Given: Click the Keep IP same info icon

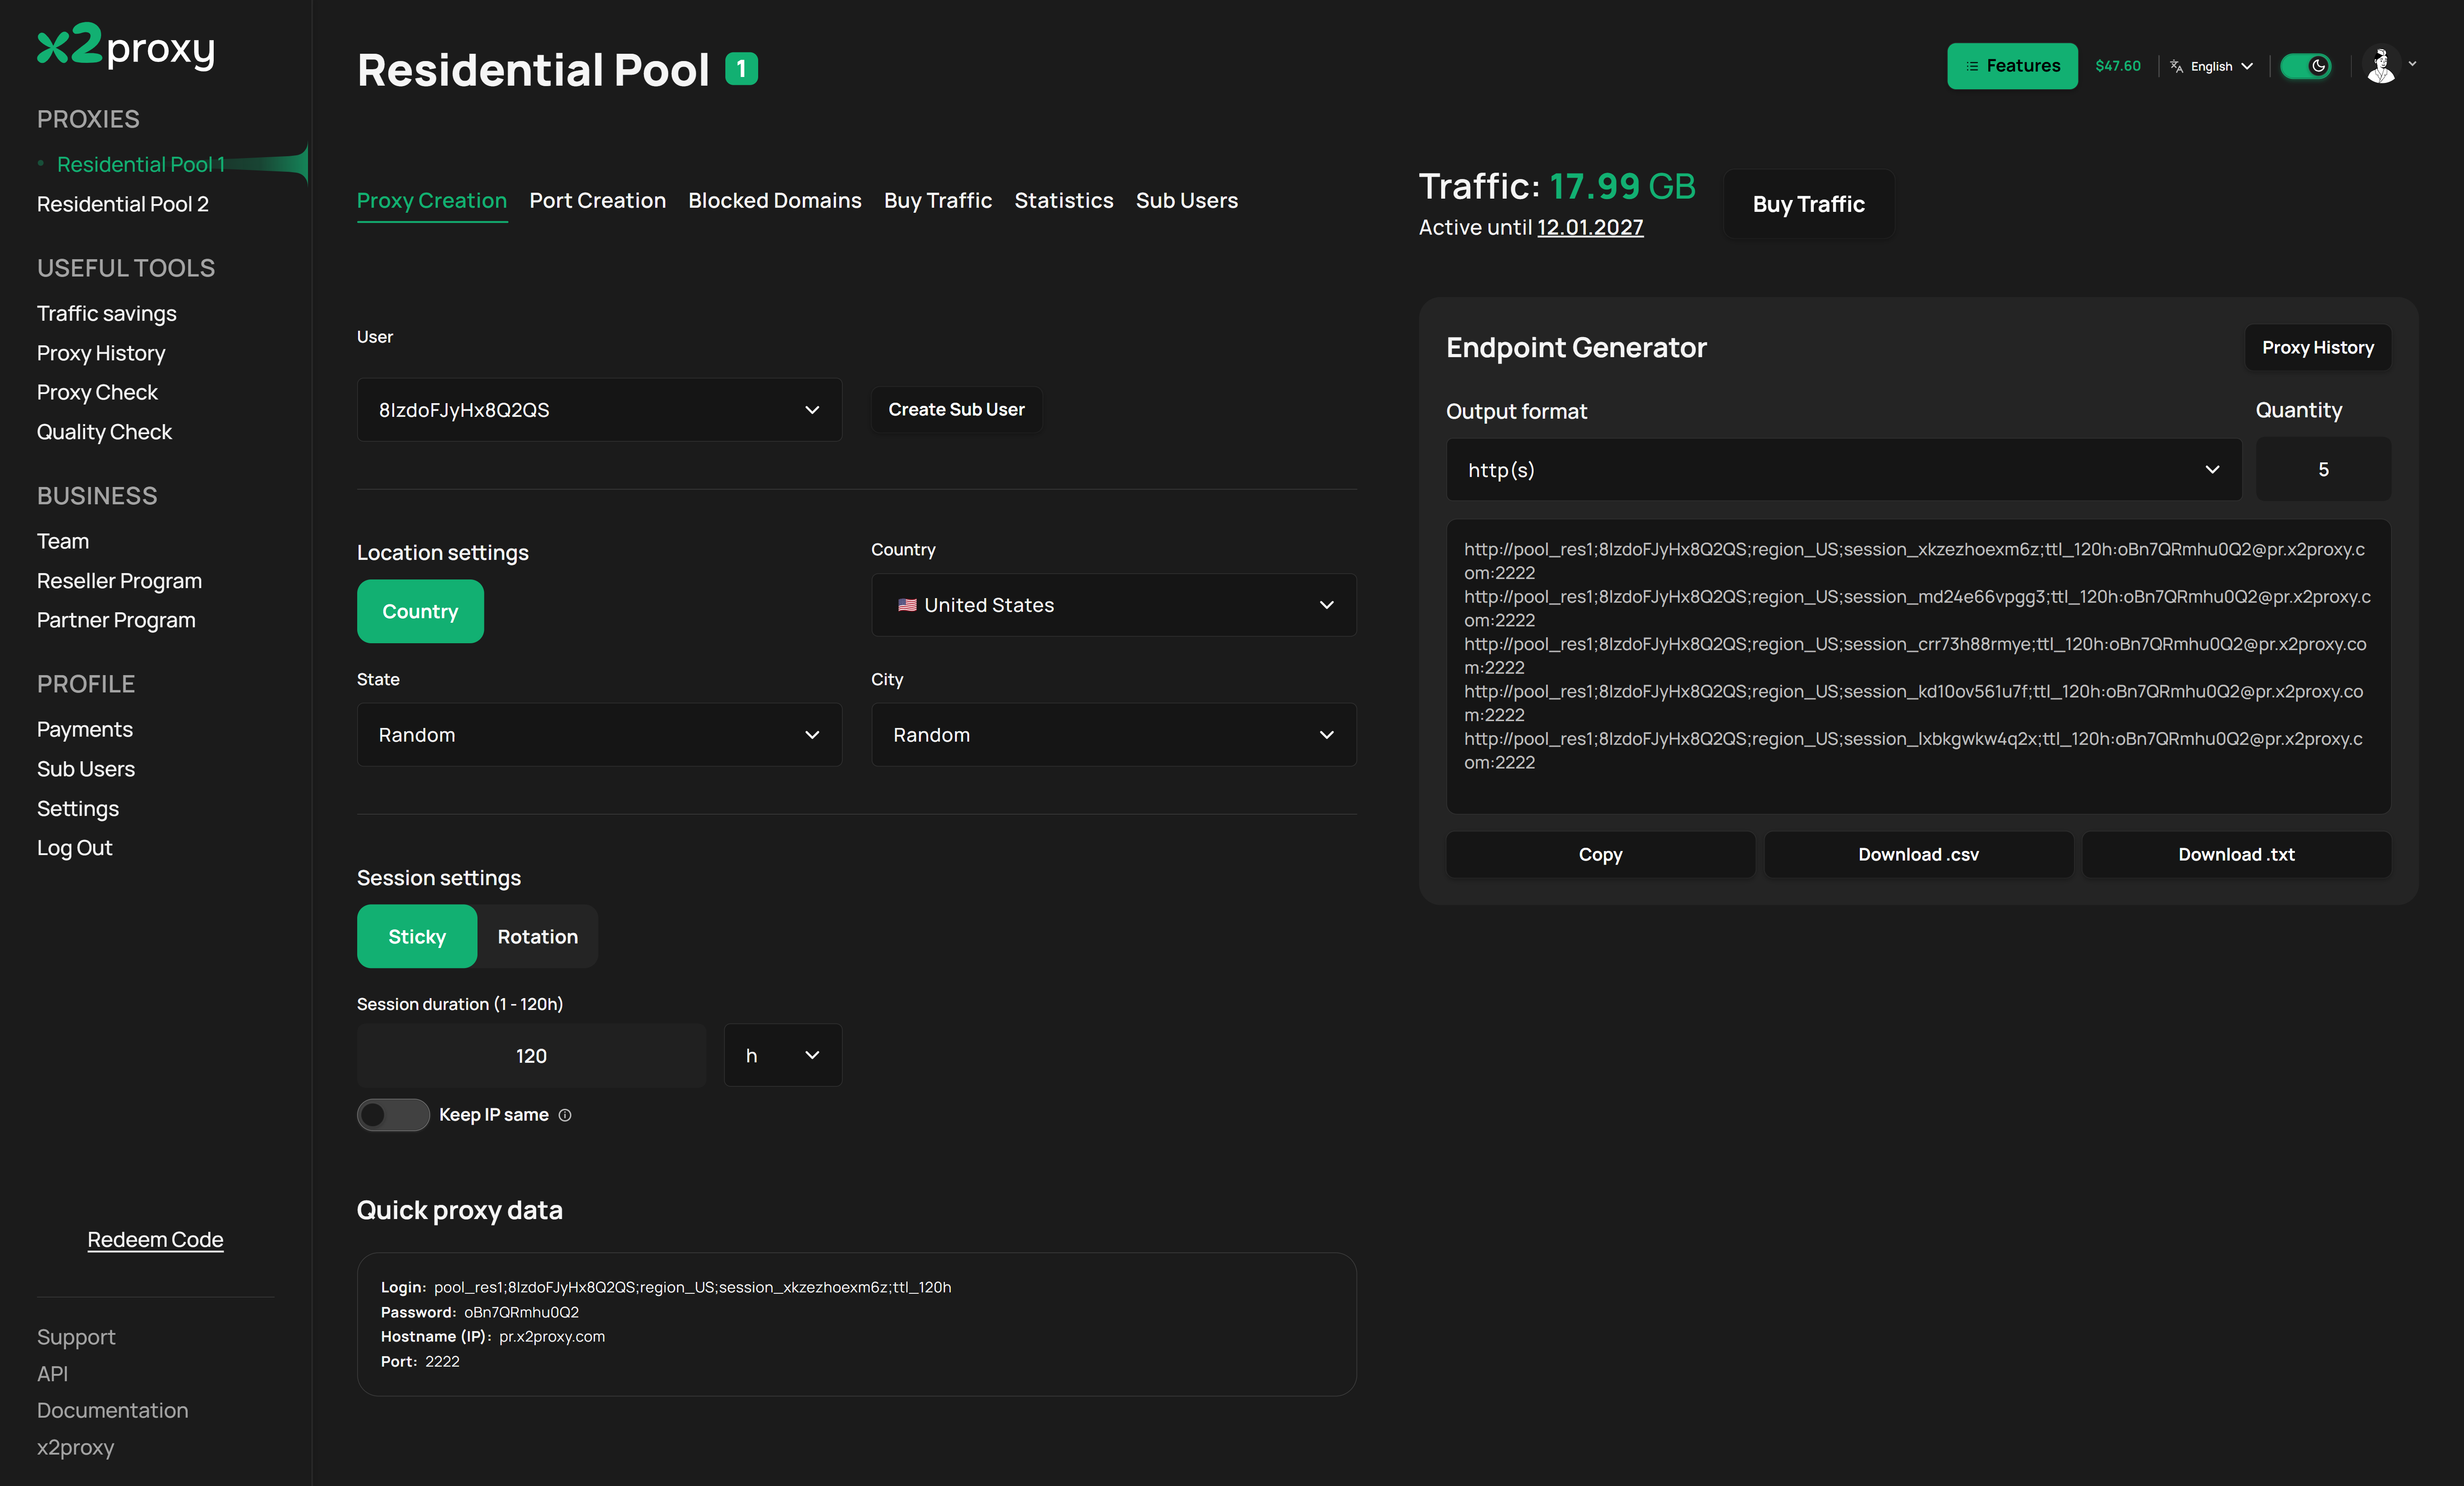Looking at the screenshot, I should [x=565, y=1115].
